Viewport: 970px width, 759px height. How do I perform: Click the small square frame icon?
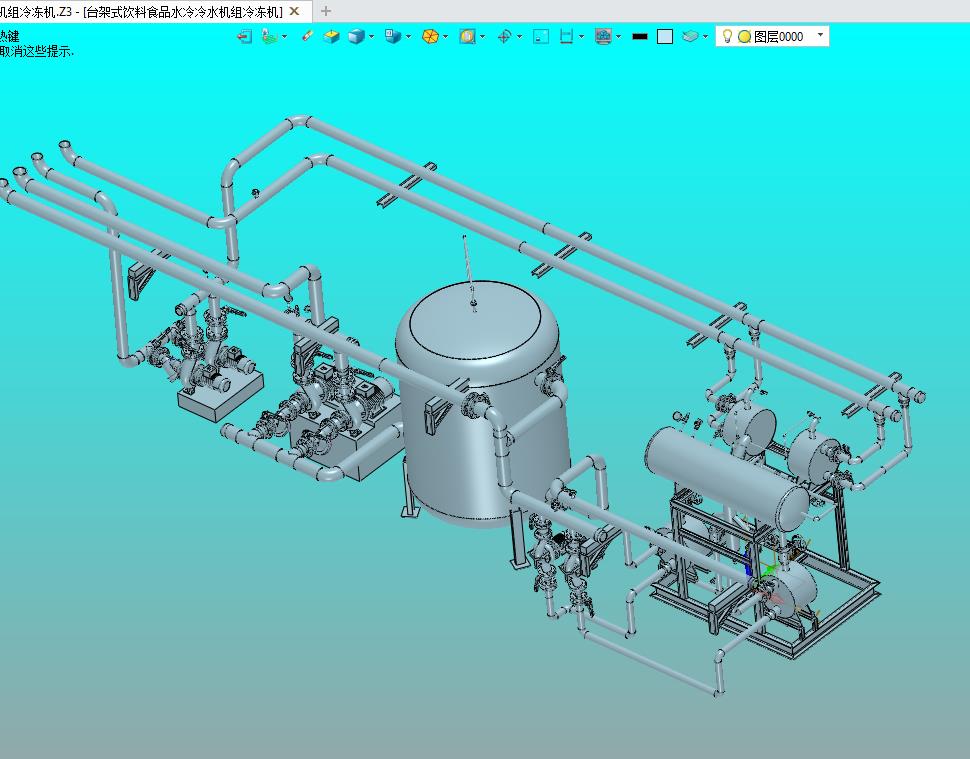[541, 36]
